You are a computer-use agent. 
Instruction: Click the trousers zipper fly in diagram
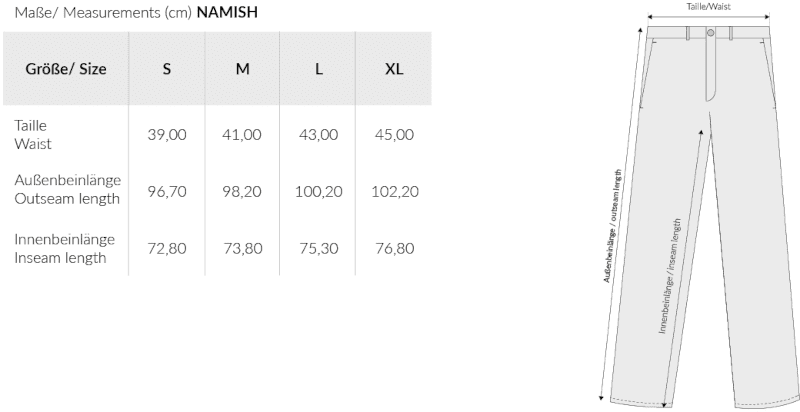(710, 70)
